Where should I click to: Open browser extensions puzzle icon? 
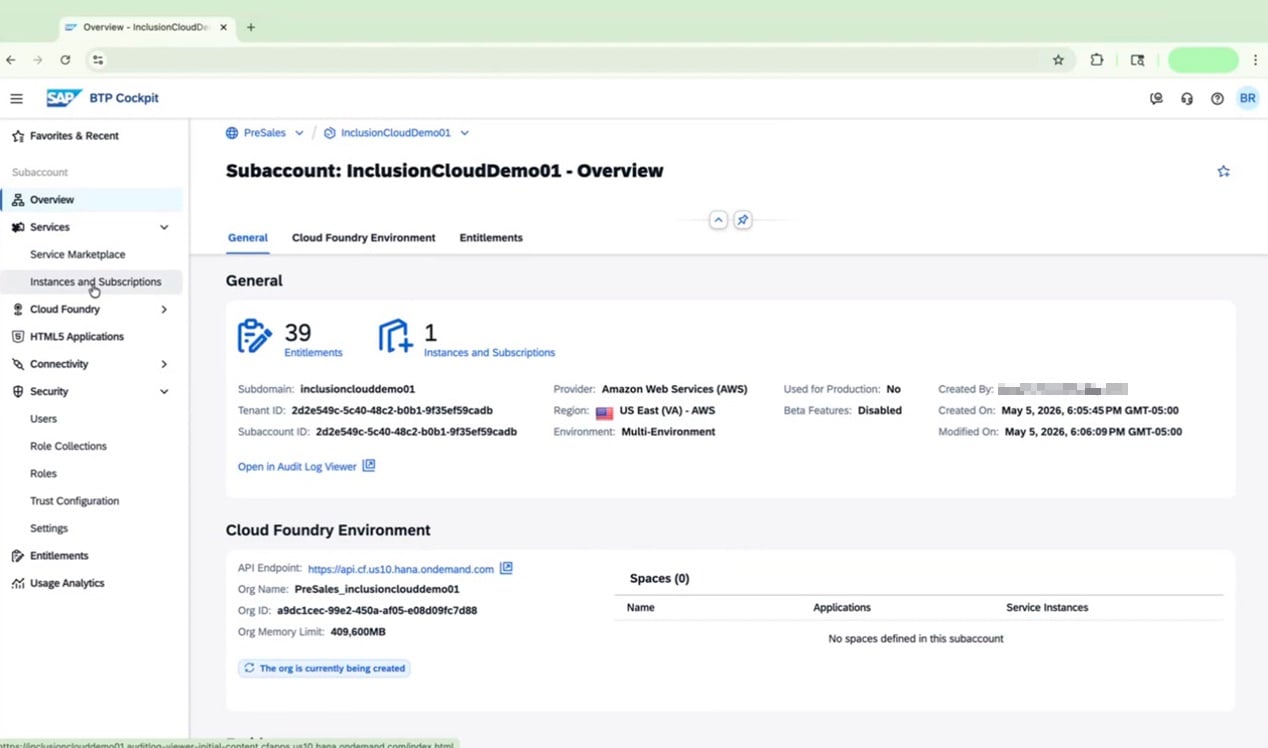1097,60
